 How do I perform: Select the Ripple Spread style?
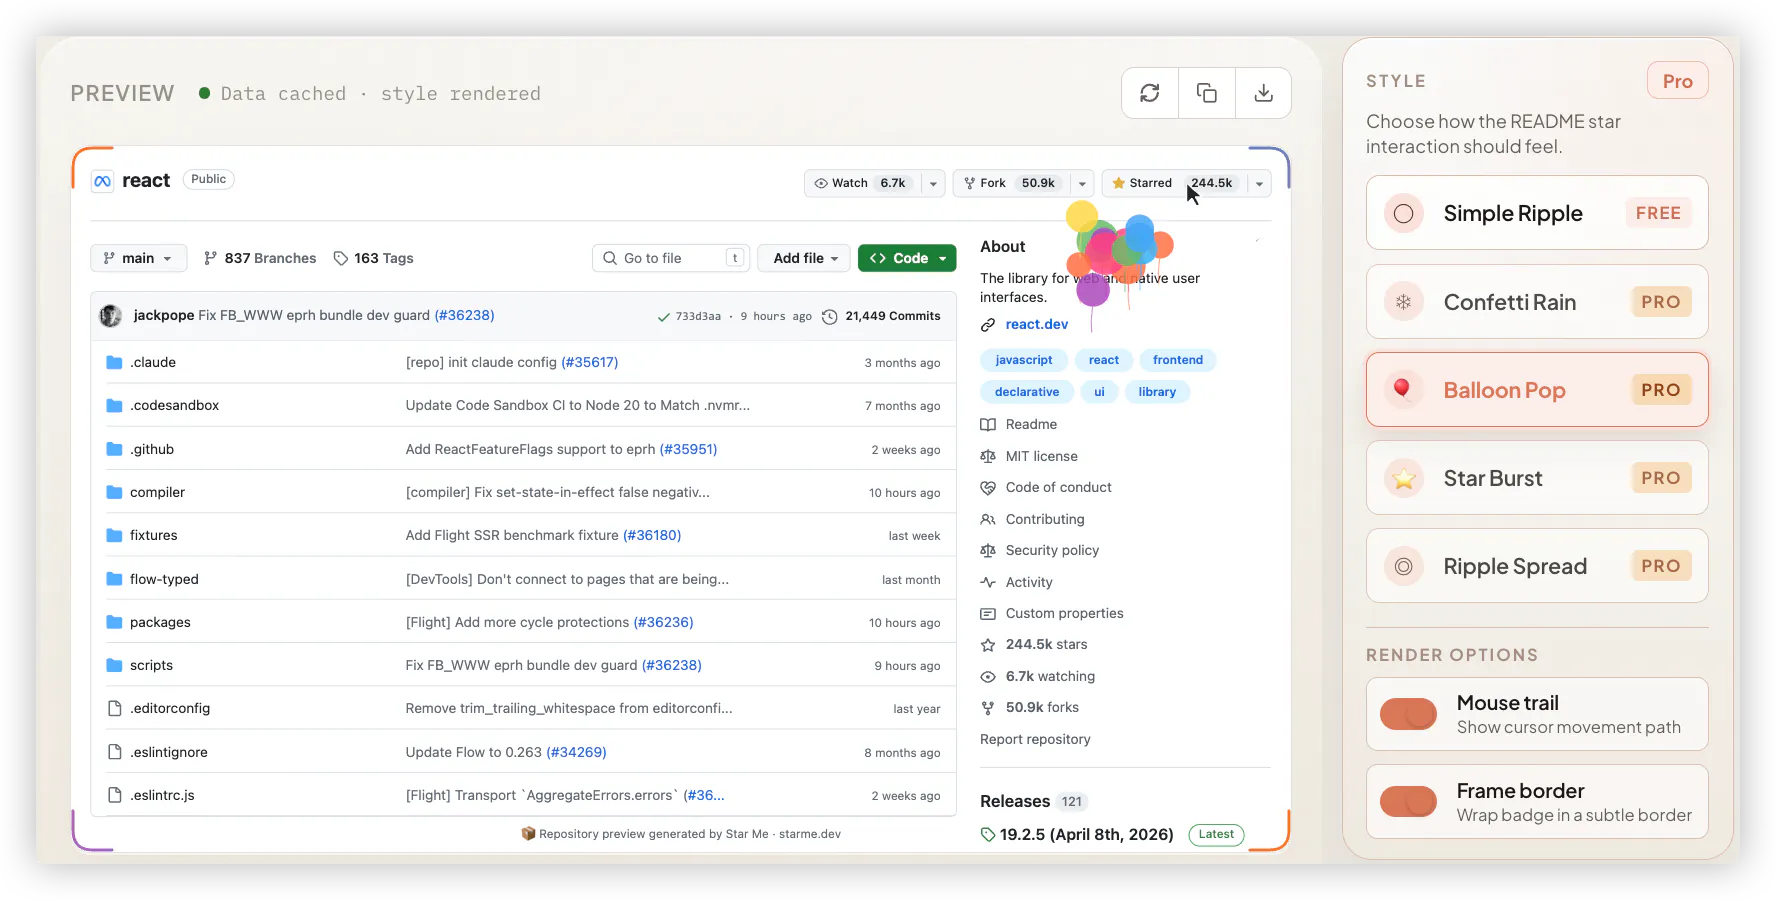pos(1537,566)
